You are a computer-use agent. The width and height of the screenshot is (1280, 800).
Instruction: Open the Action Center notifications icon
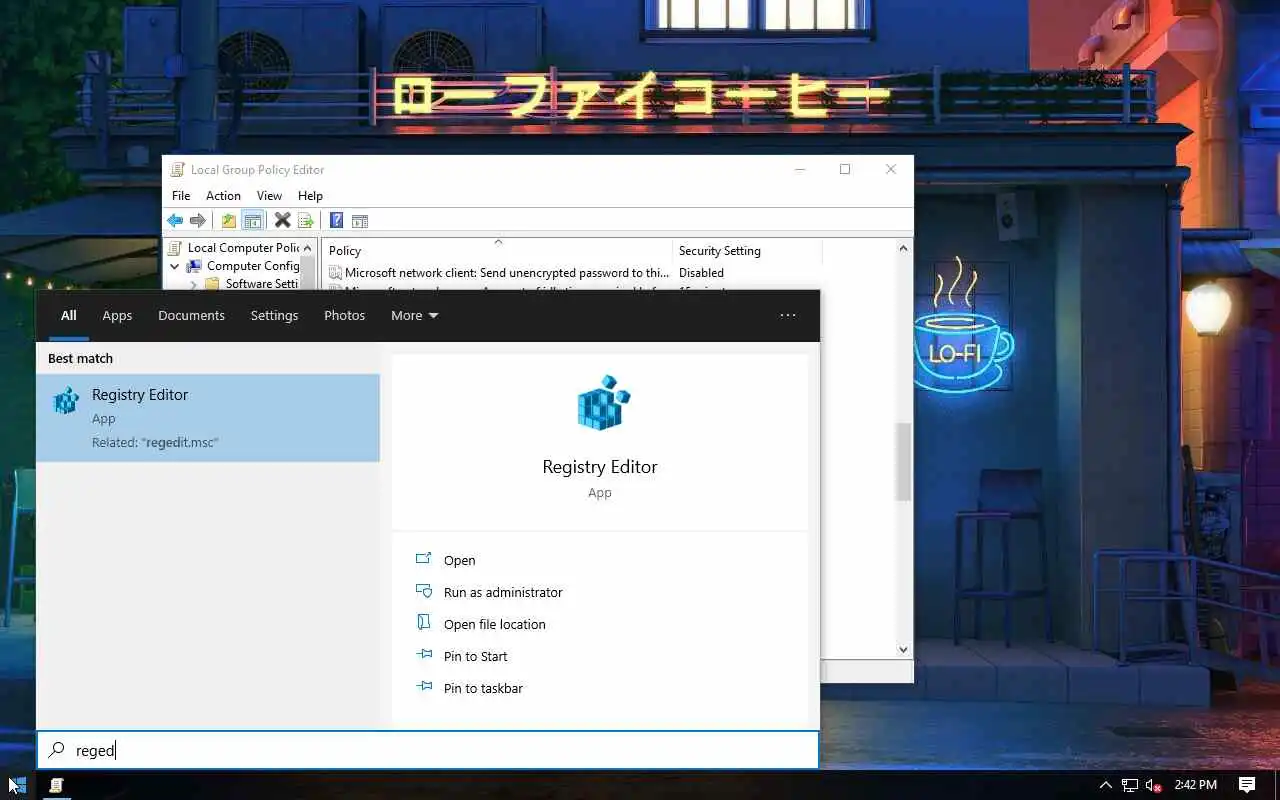[1247, 785]
